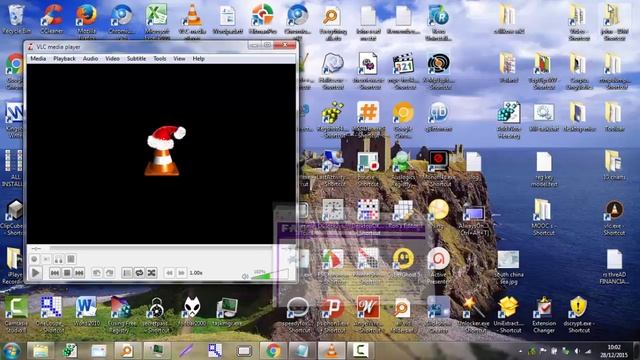Select the dscrypt.exe shortcut icon

579,314
